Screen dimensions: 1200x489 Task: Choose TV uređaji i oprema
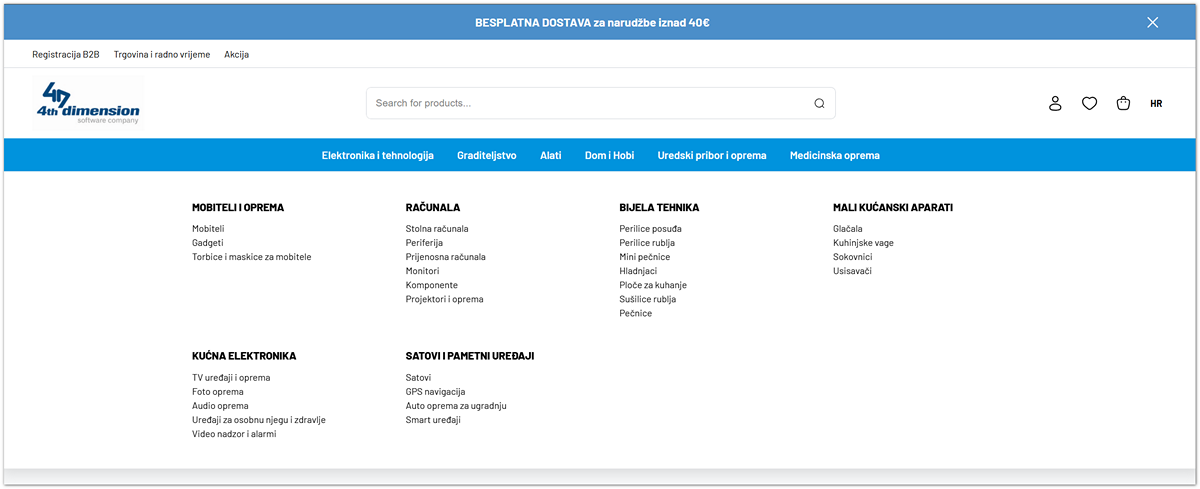[231, 378]
